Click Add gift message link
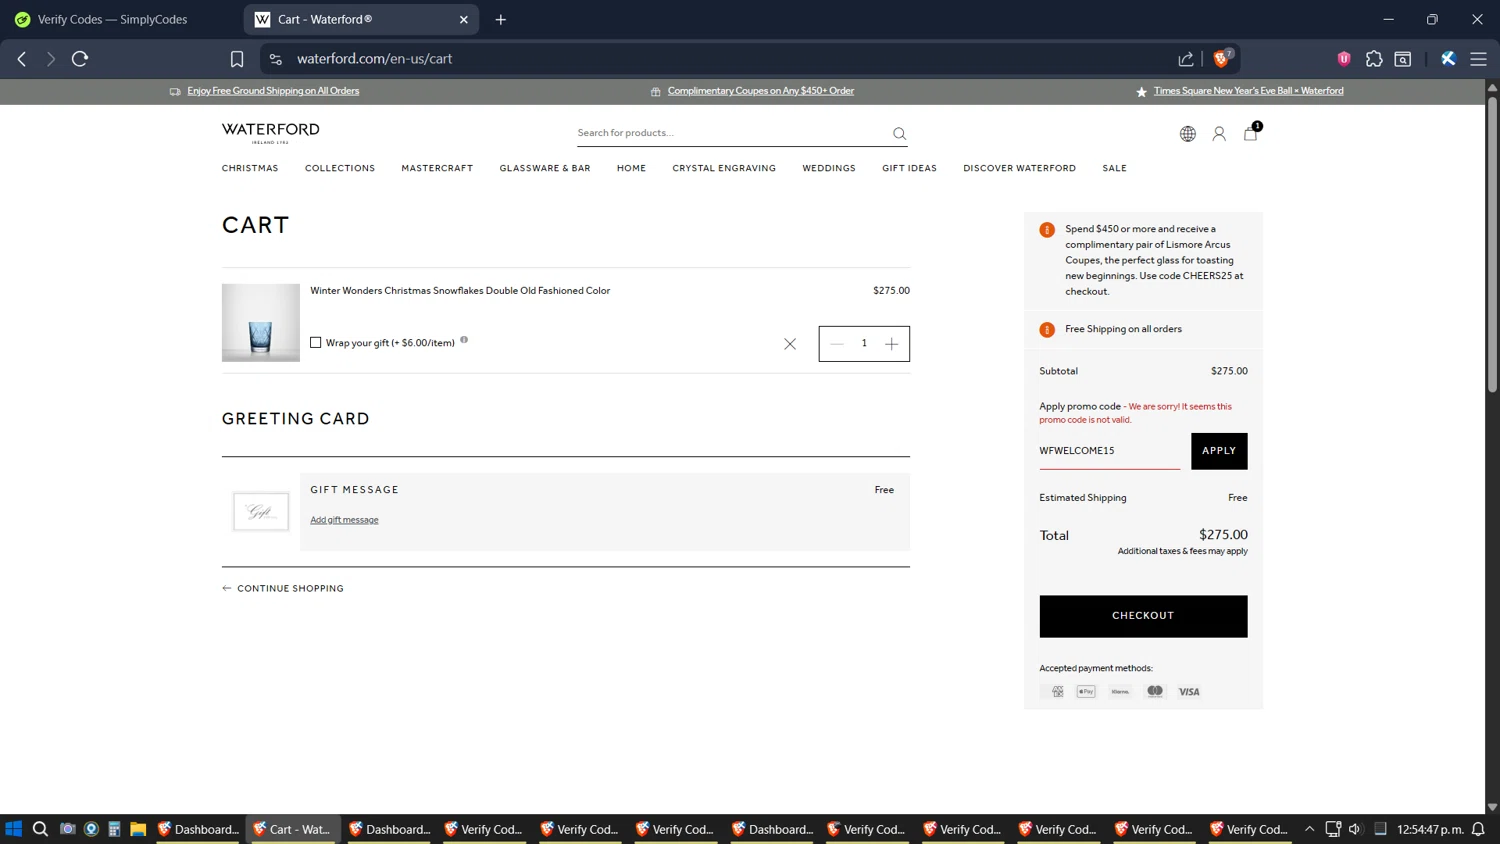Viewport: 1500px width, 844px height. pos(344,520)
